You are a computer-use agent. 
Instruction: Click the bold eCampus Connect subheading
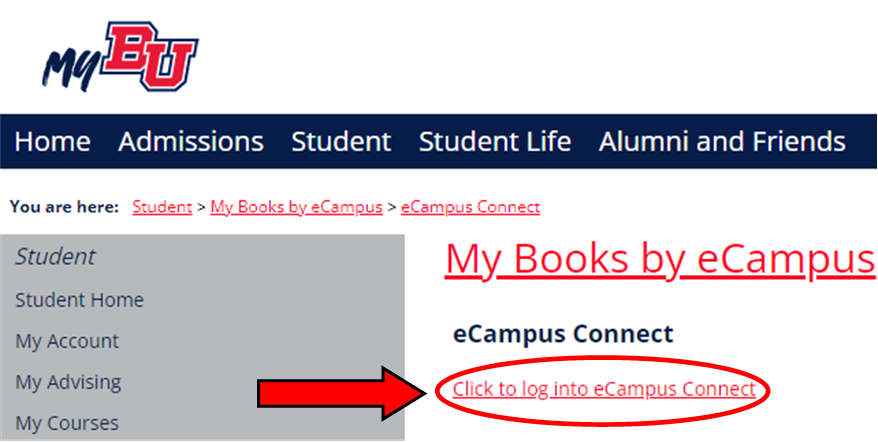click(x=563, y=334)
